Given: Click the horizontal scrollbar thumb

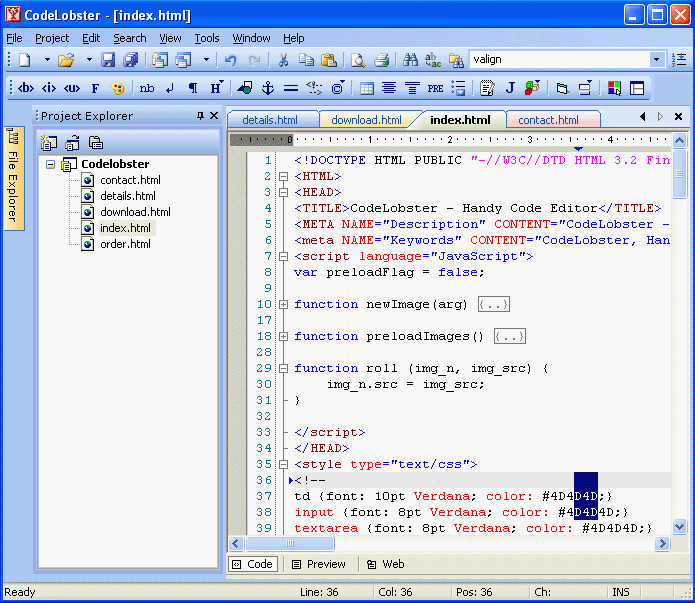Looking at the screenshot, I should pos(290,544).
